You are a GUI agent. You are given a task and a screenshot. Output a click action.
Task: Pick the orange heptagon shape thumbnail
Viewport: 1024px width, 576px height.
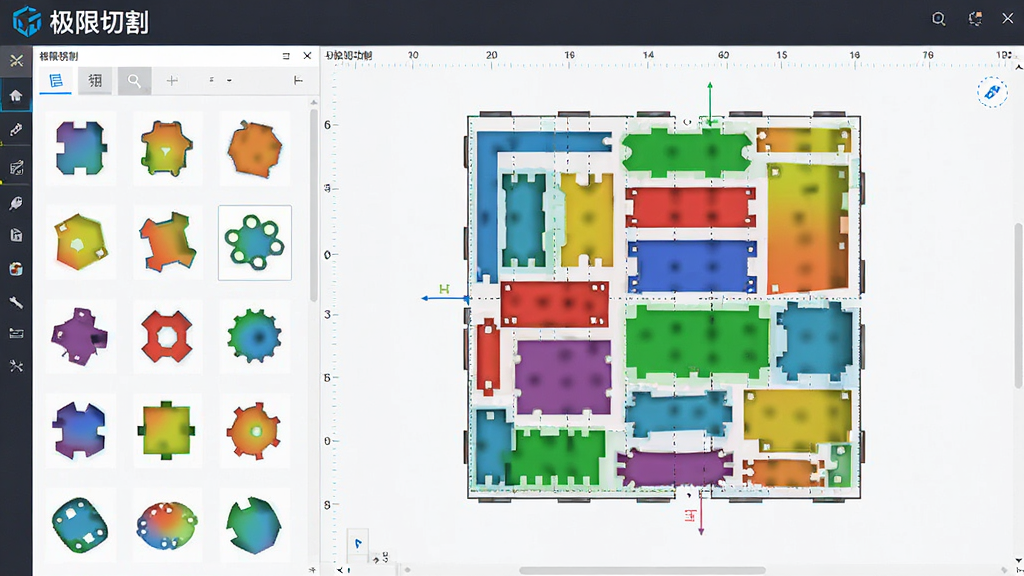pyautogui.click(x=255, y=149)
